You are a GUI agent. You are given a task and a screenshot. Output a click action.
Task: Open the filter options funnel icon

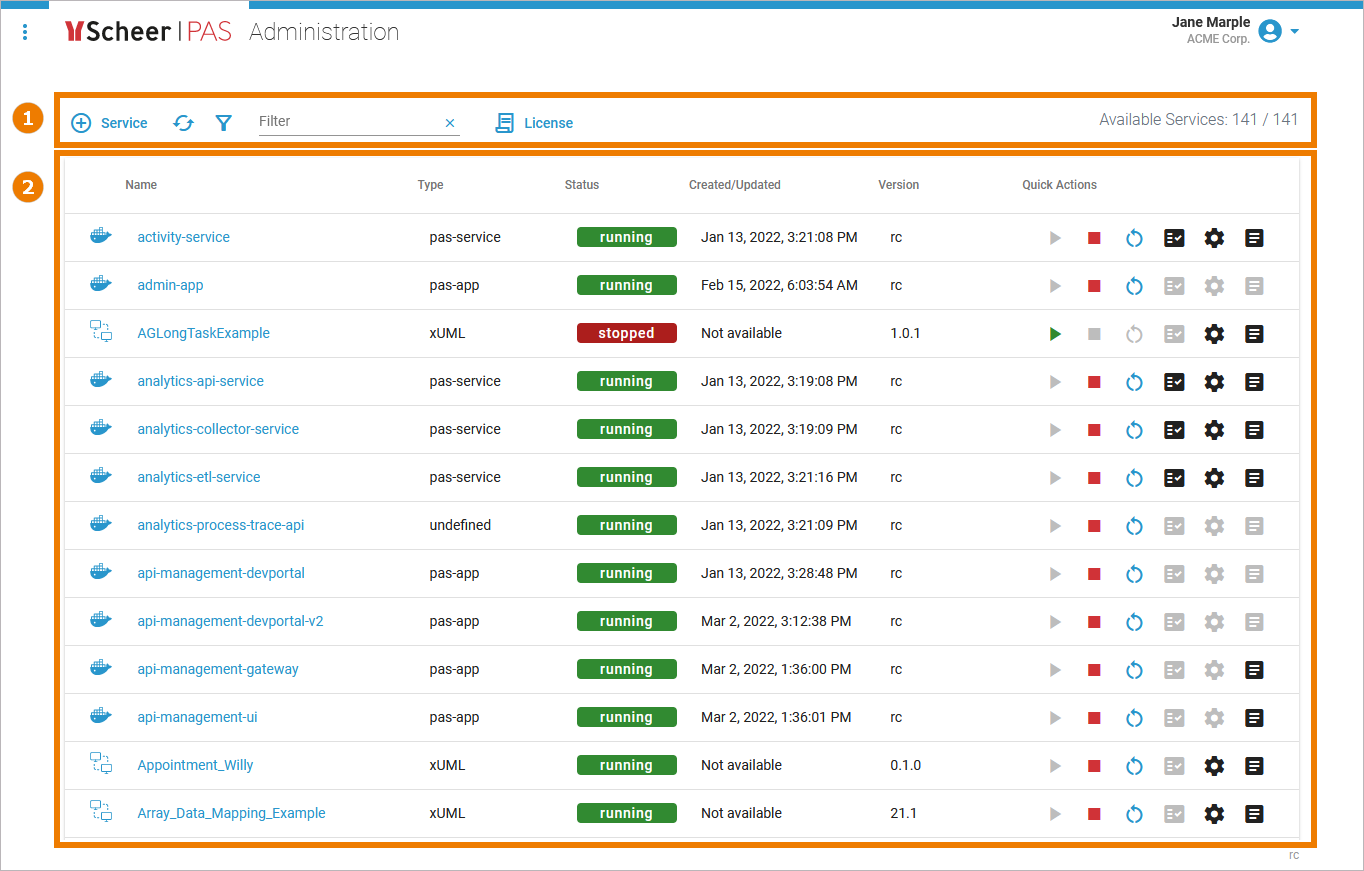coord(223,122)
